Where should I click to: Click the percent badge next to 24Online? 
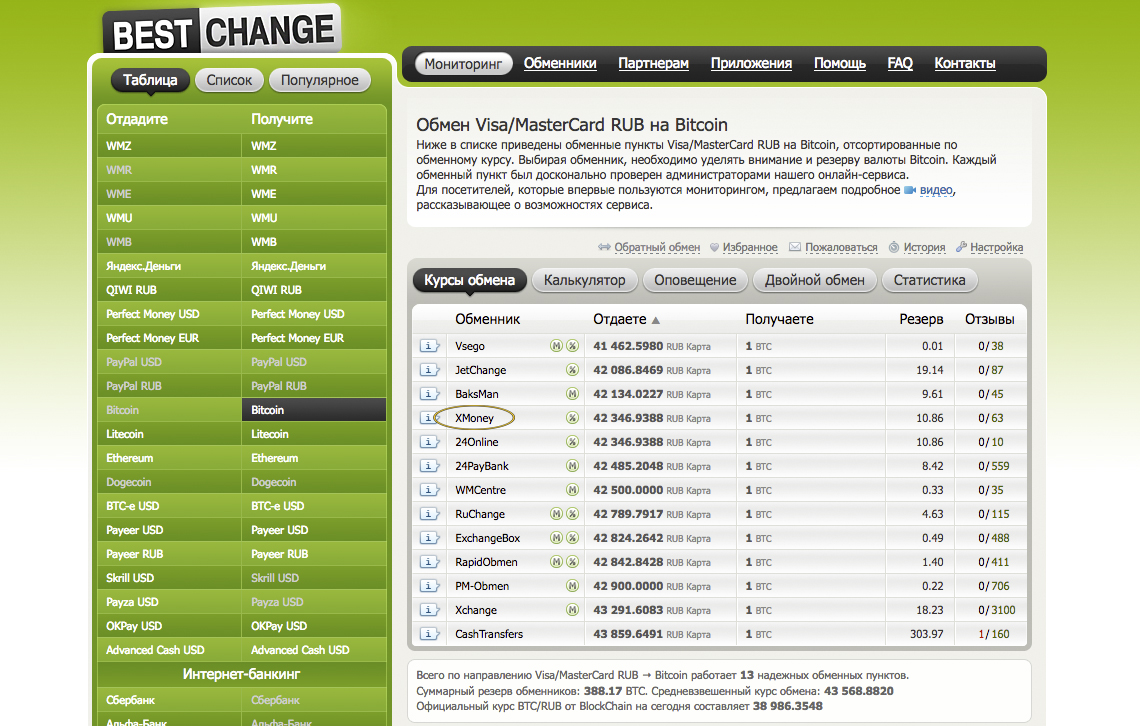click(x=573, y=442)
